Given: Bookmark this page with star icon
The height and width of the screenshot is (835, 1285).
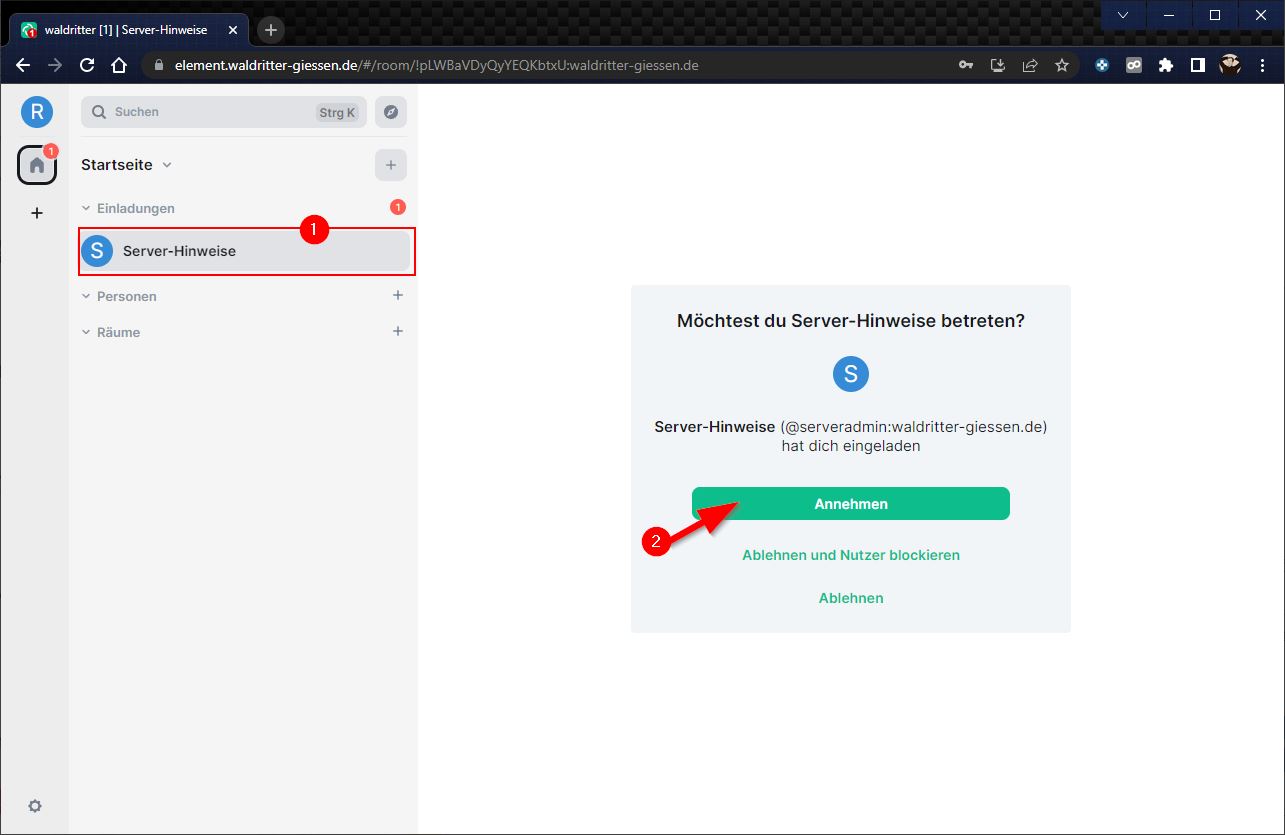Looking at the screenshot, I should (x=1062, y=65).
